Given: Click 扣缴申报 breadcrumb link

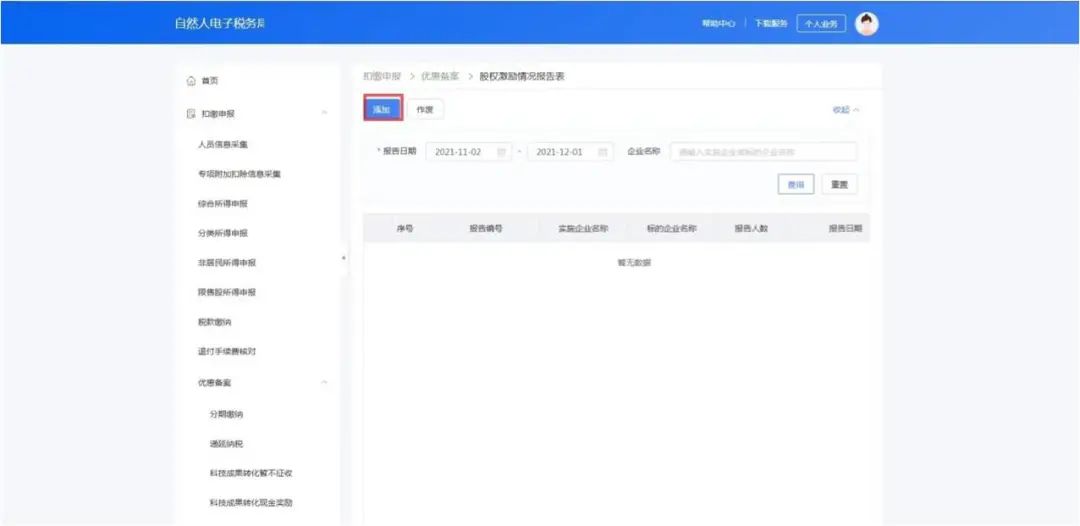Looking at the screenshot, I should tap(382, 76).
